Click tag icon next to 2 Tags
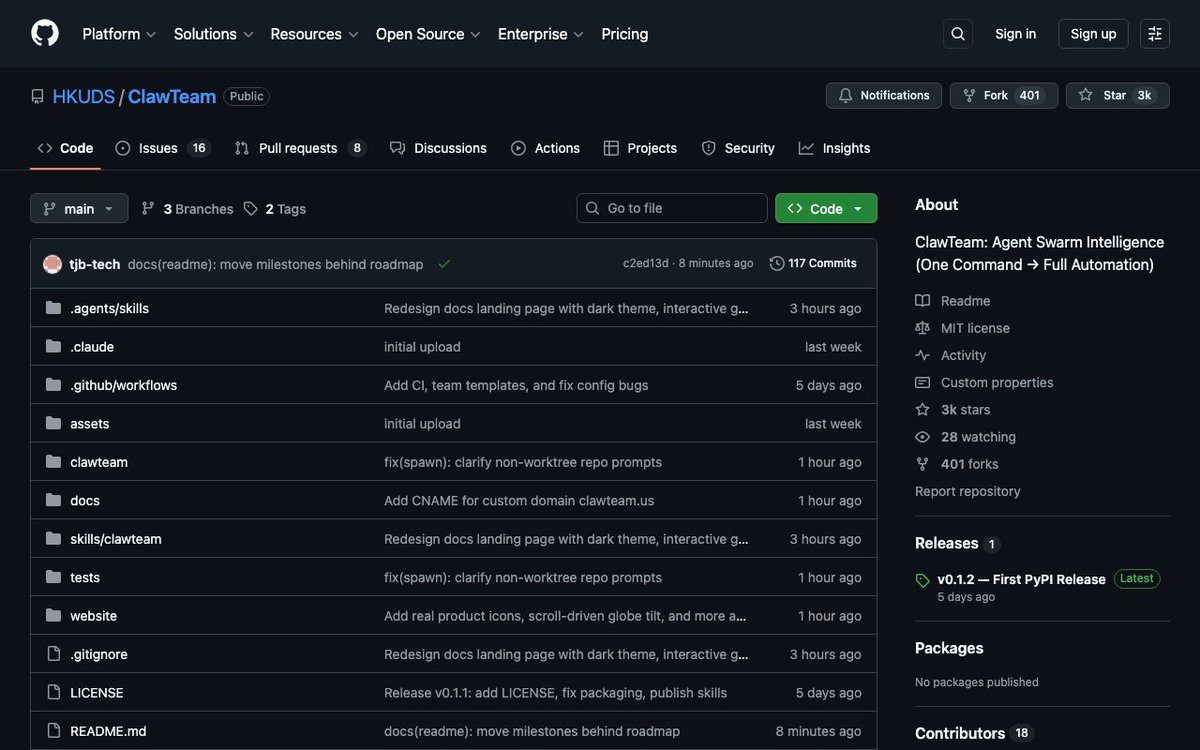Image resolution: width=1200 pixels, height=750 pixels. (251, 208)
